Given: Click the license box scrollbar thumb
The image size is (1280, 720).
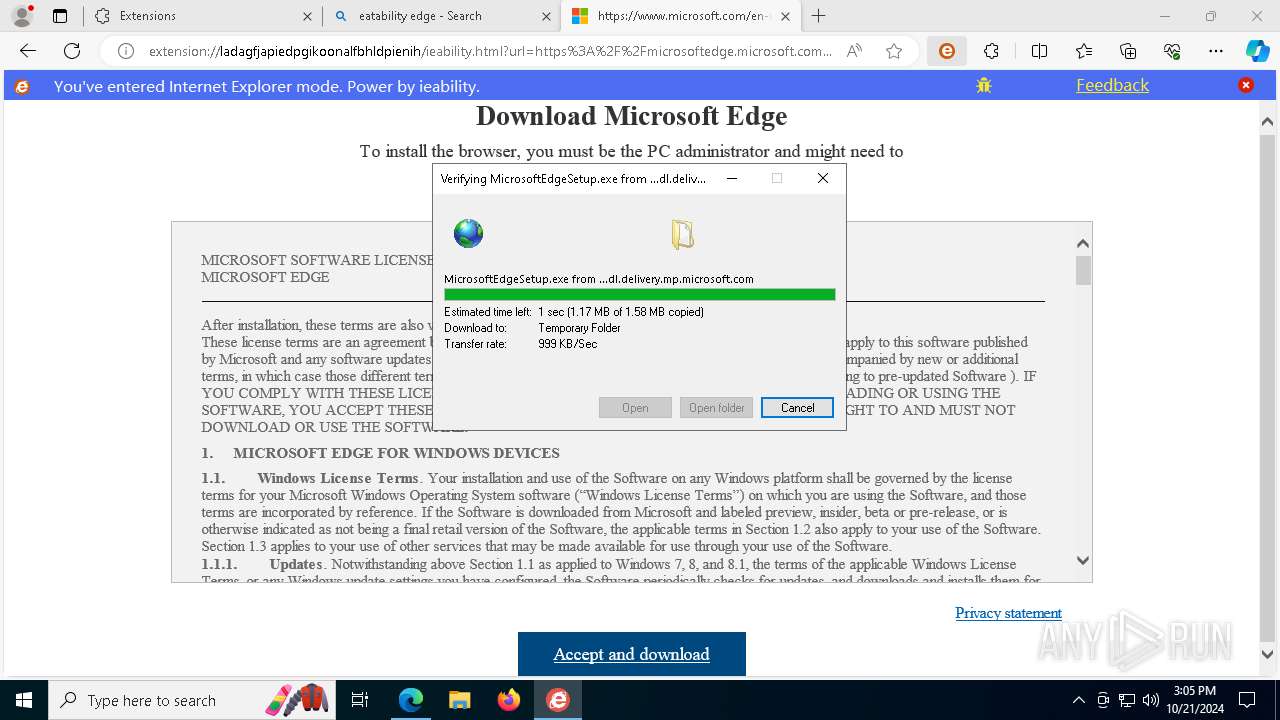Looking at the screenshot, I should [x=1083, y=270].
